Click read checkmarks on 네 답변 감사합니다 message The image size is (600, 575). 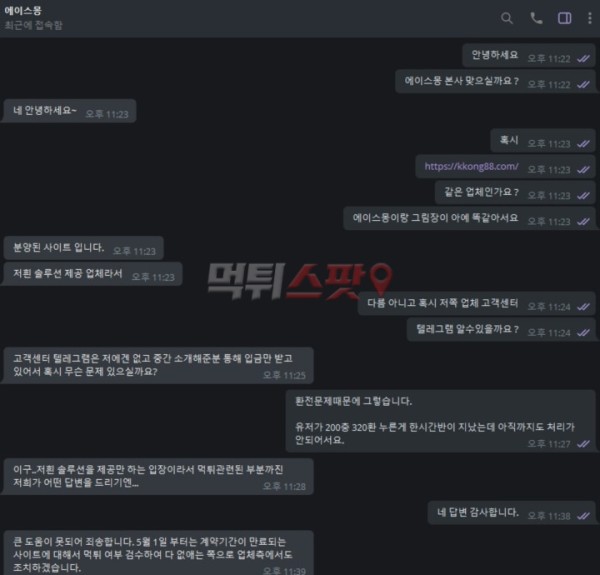coord(583,516)
